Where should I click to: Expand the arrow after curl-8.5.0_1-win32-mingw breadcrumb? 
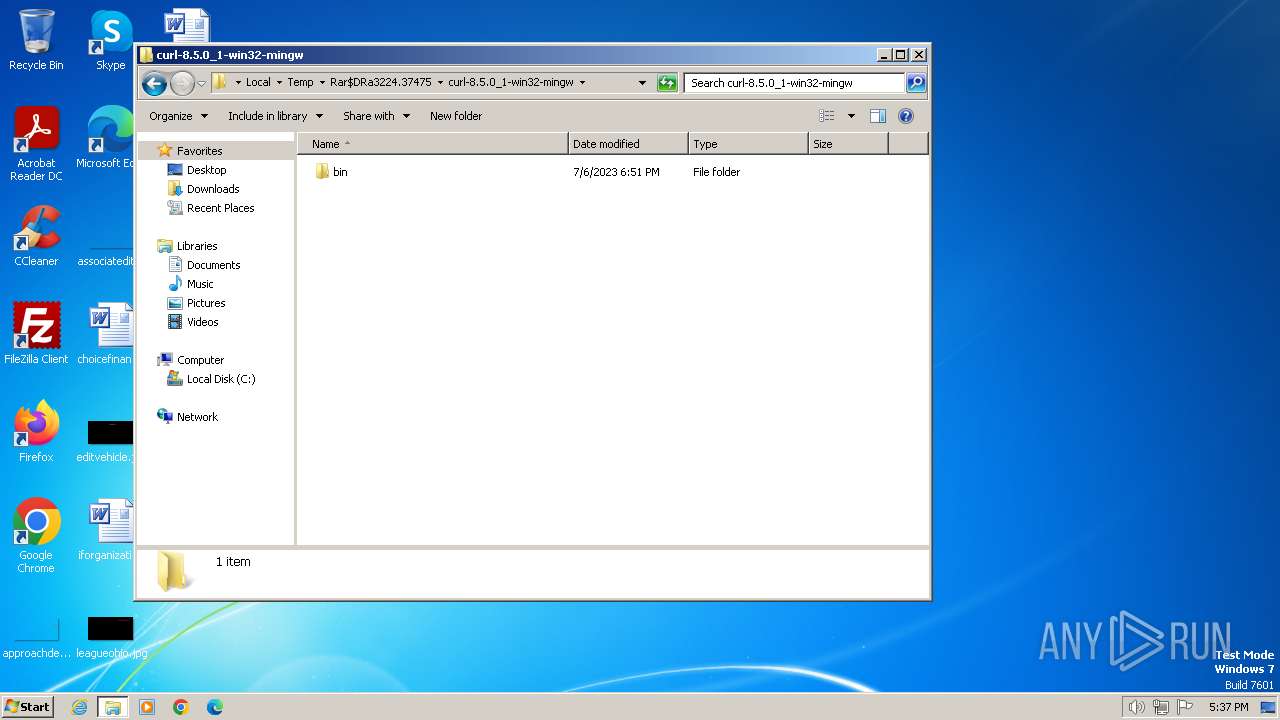(x=582, y=83)
